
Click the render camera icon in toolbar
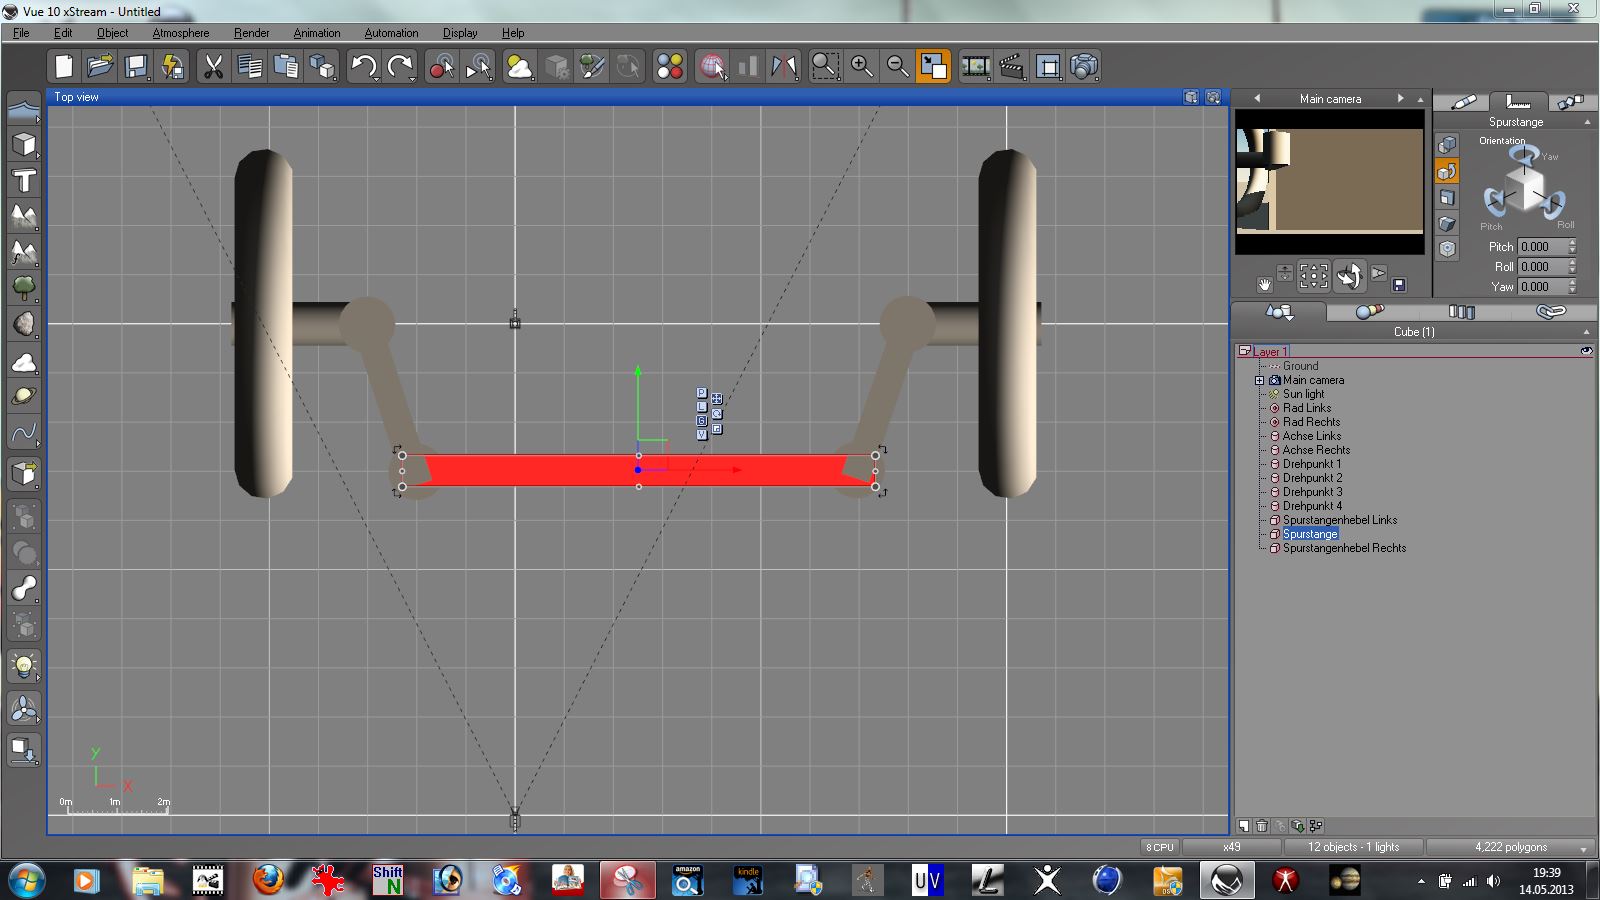1084,67
